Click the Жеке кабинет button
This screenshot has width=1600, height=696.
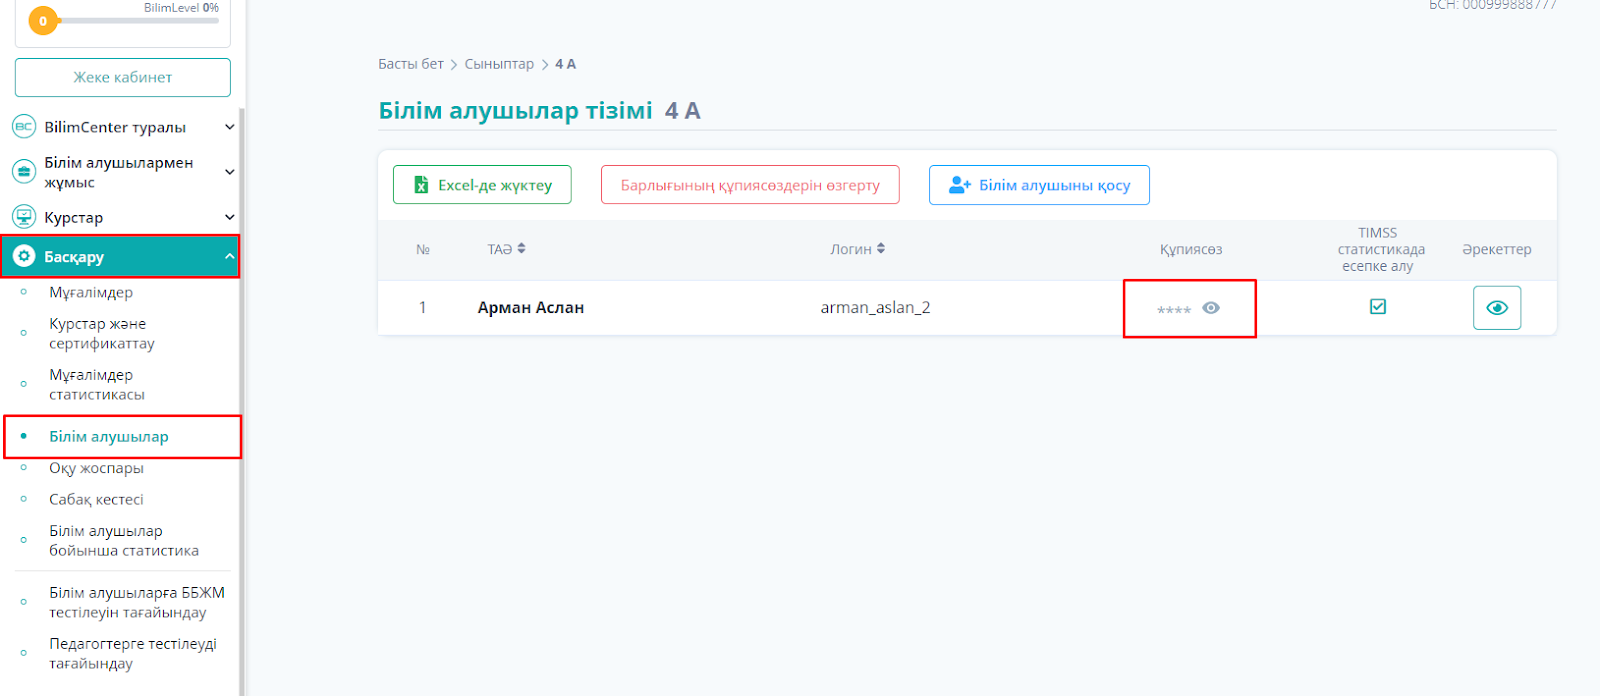[x=123, y=77]
